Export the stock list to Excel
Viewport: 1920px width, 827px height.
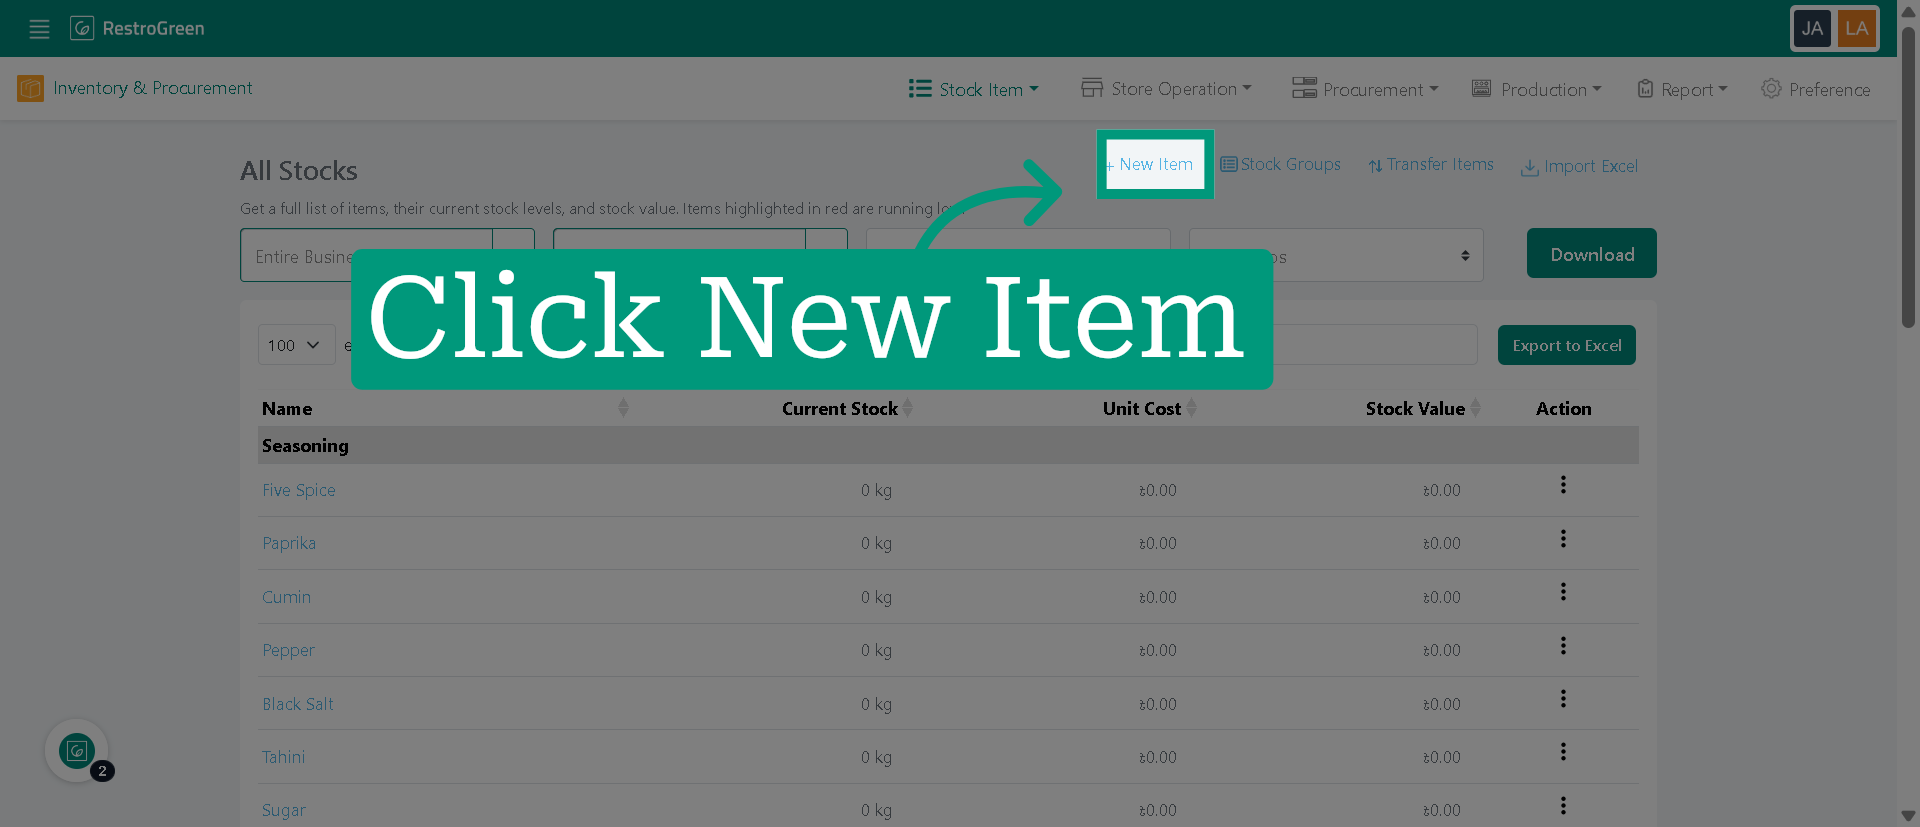[x=1566, y=345]
